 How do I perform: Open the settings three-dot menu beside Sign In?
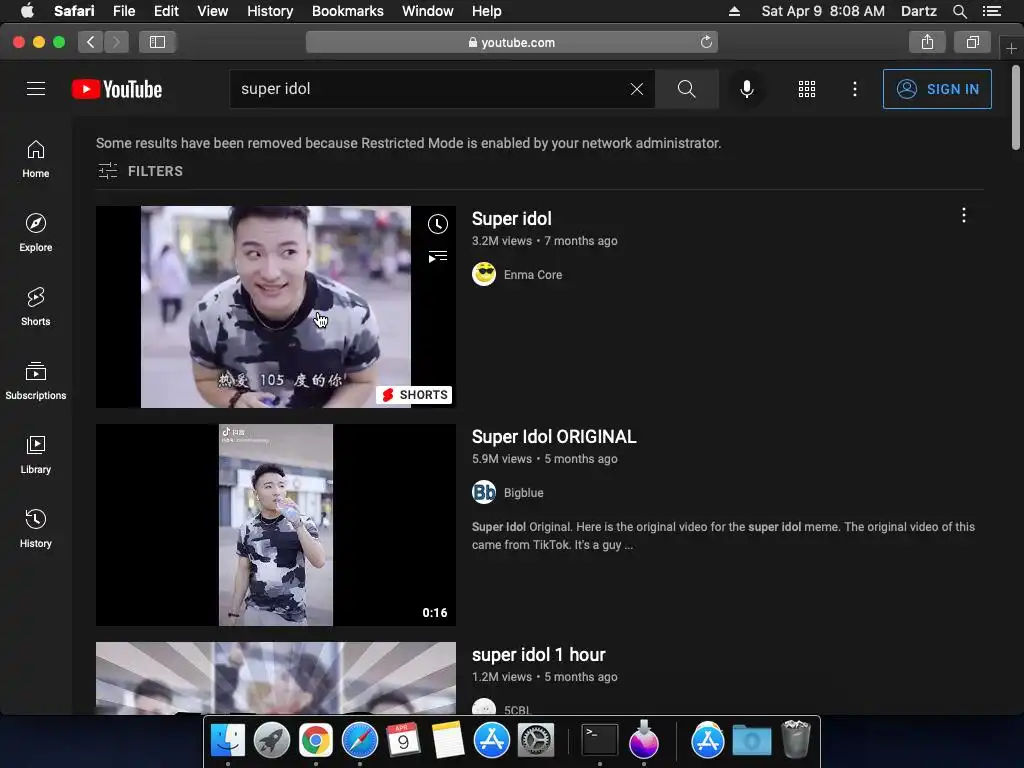pyautogui.click(x=854, y=89)
